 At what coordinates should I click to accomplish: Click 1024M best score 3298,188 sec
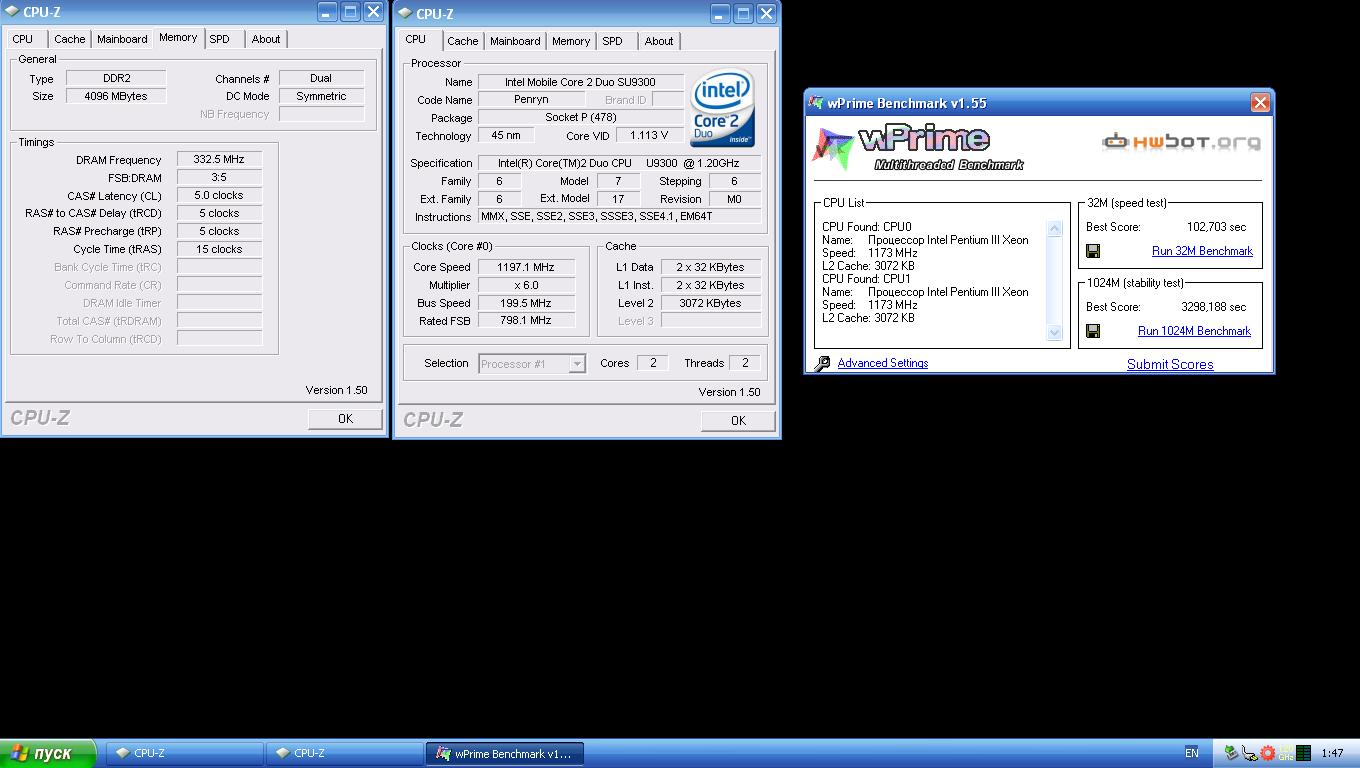[1213, 307]
